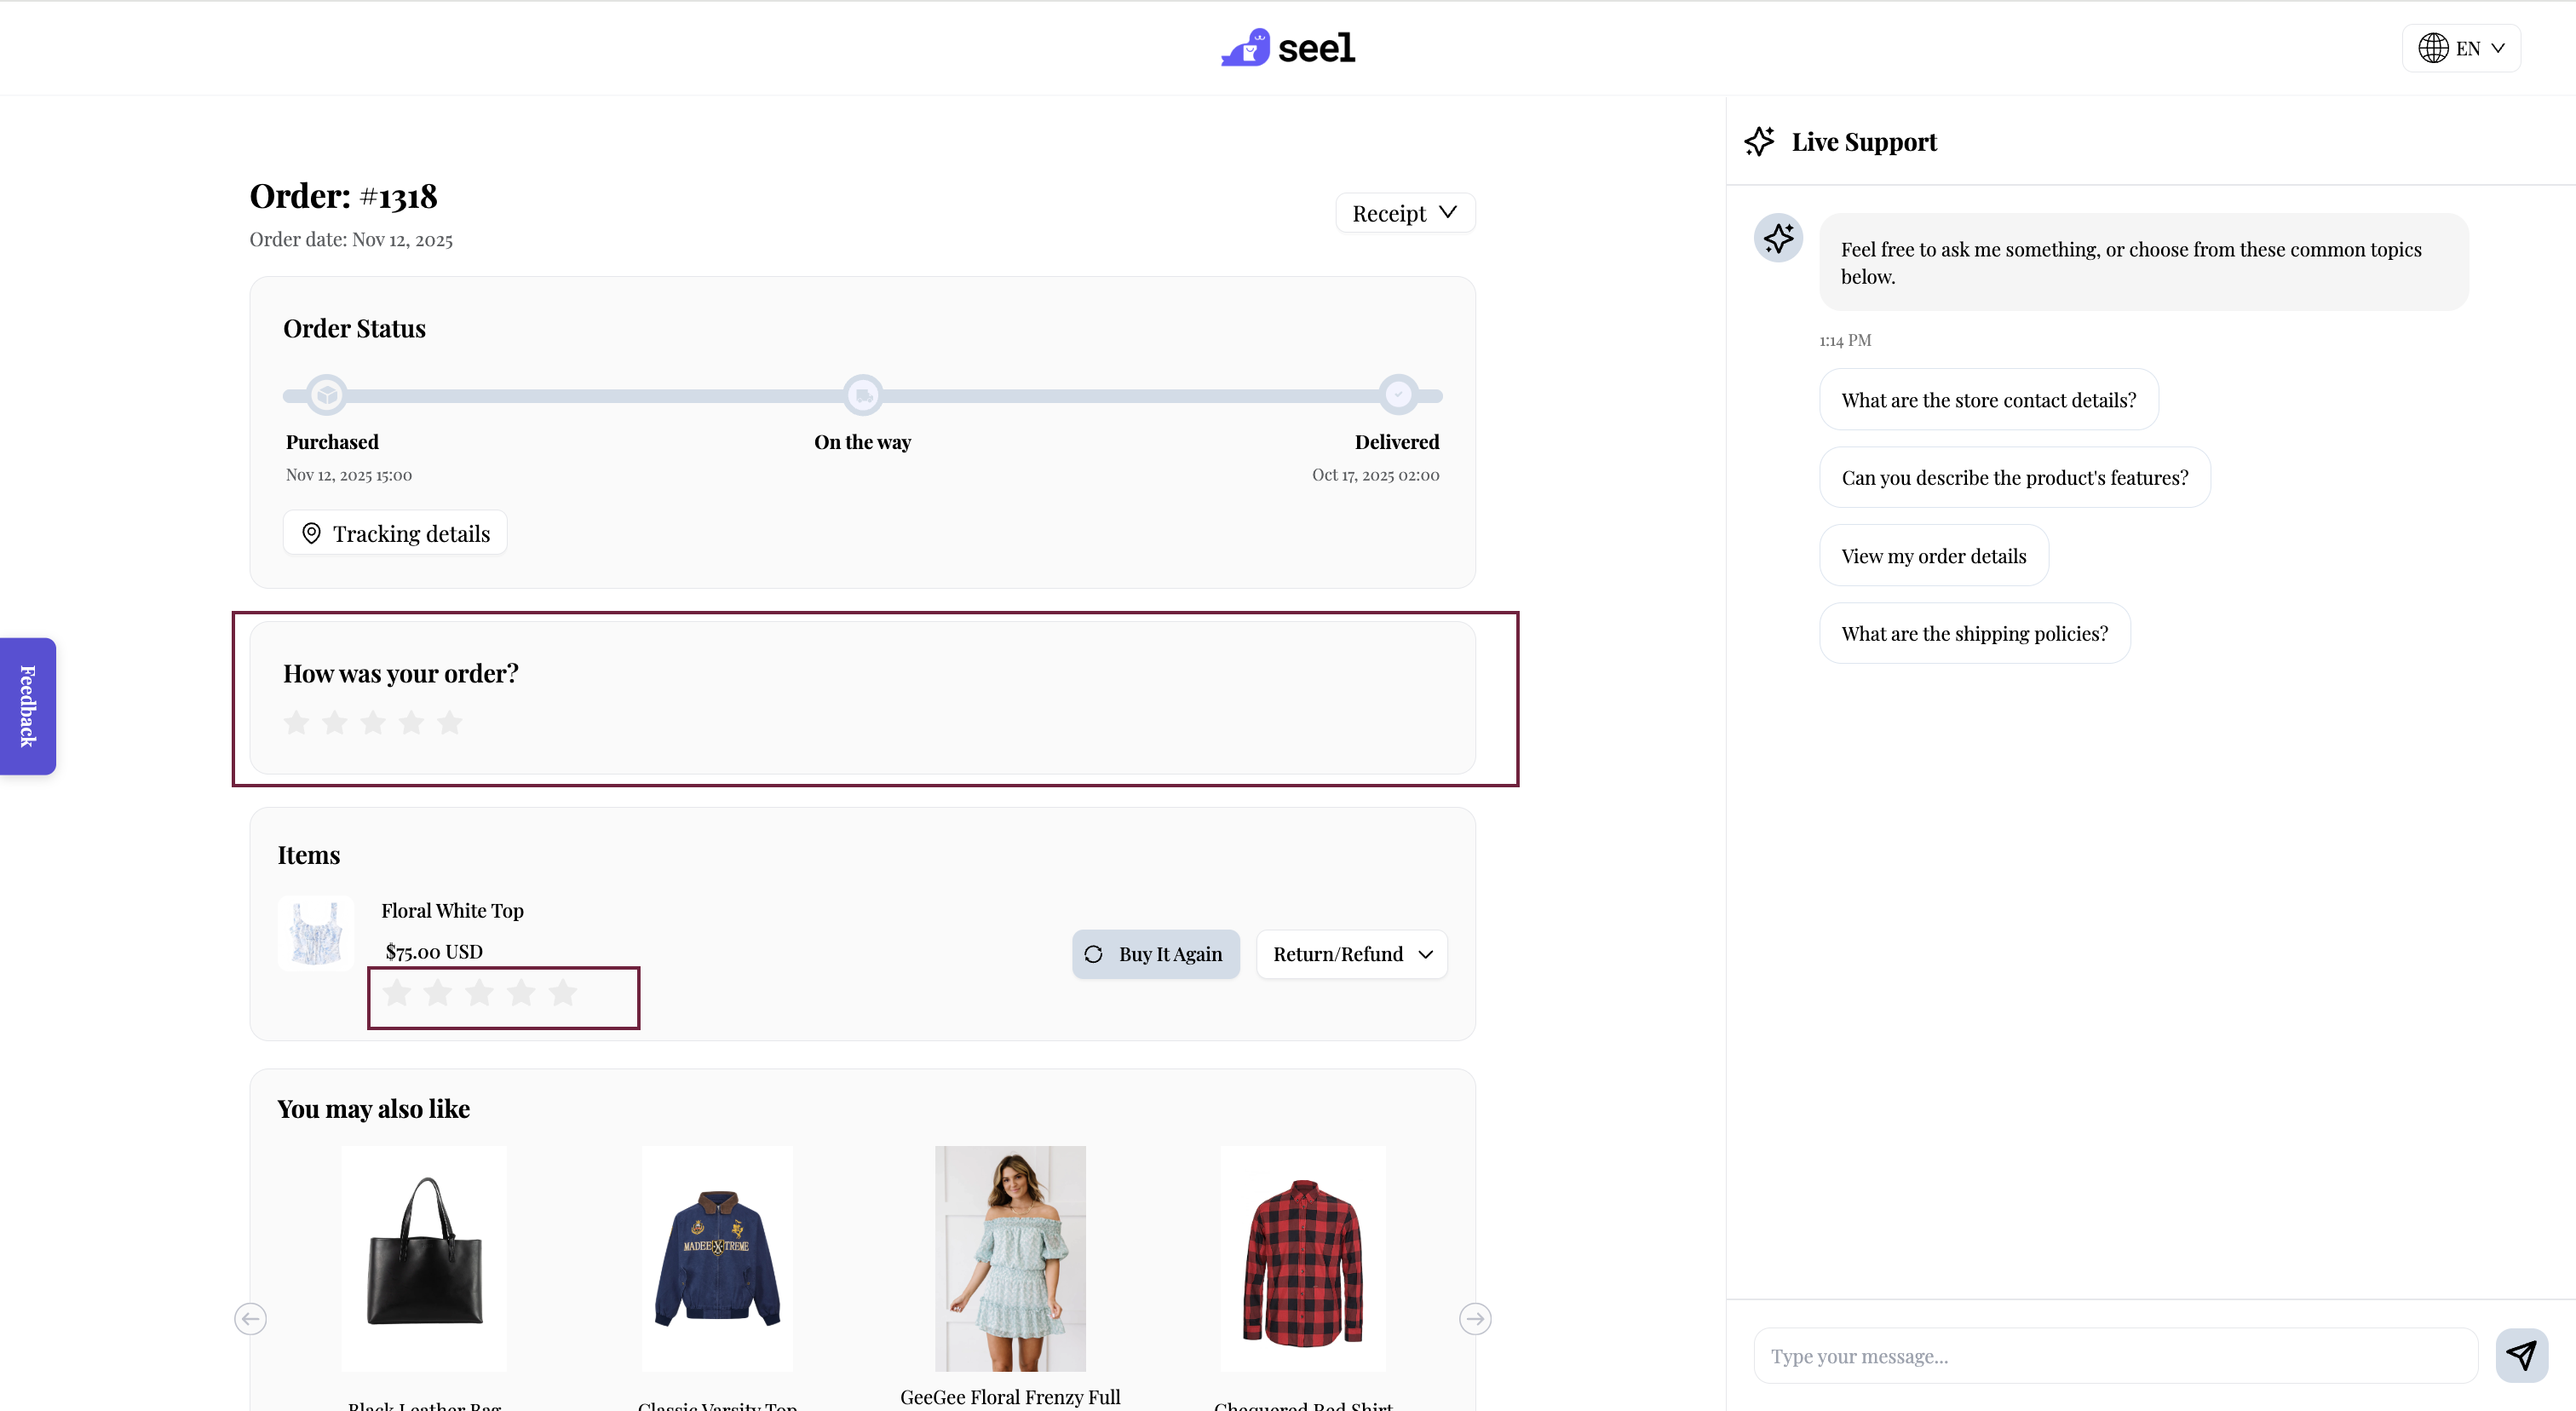Click the Delivered checkmark status icon
Screen dimensions: 2576x1411
[x=1398, y=395]
